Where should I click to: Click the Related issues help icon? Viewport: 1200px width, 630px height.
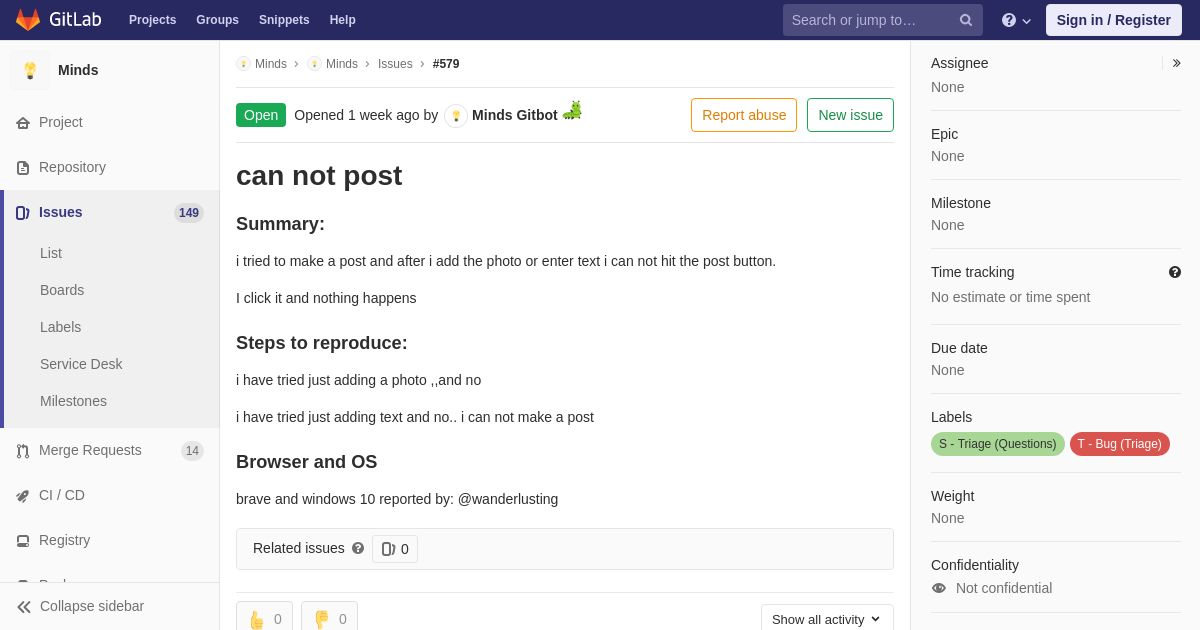coord(358,548)
